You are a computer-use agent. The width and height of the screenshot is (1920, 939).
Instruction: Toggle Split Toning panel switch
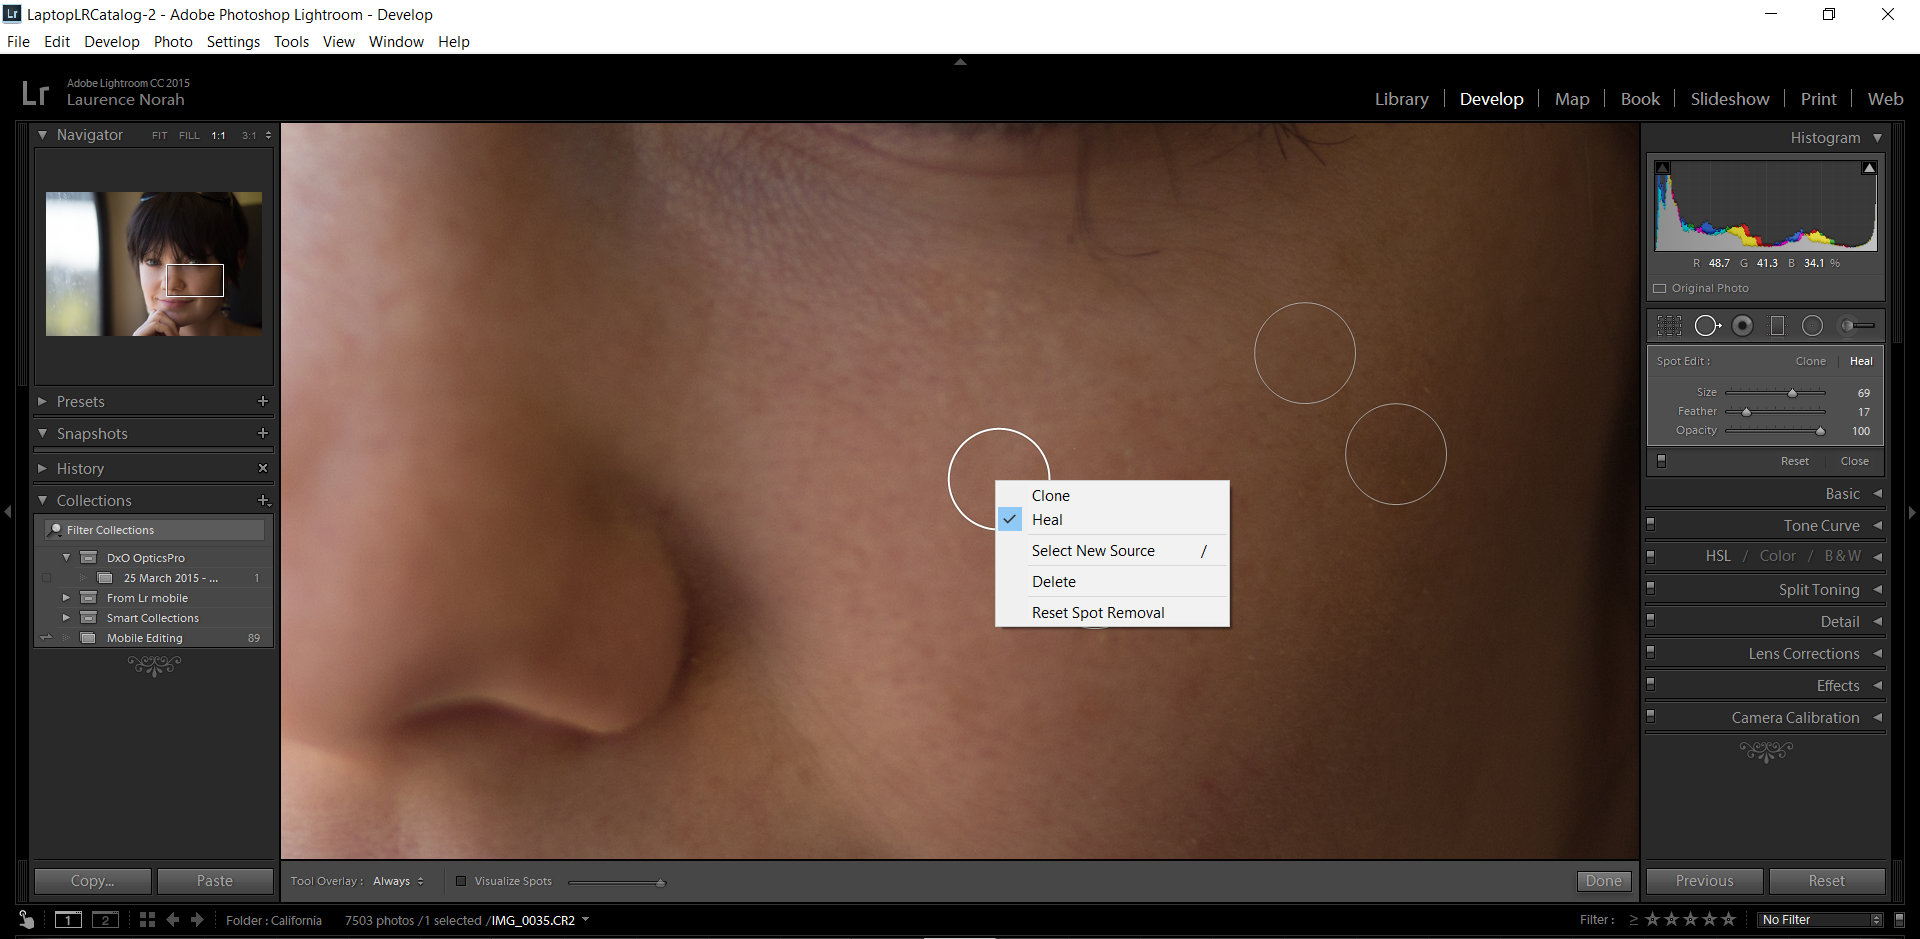pos(1651,588)
